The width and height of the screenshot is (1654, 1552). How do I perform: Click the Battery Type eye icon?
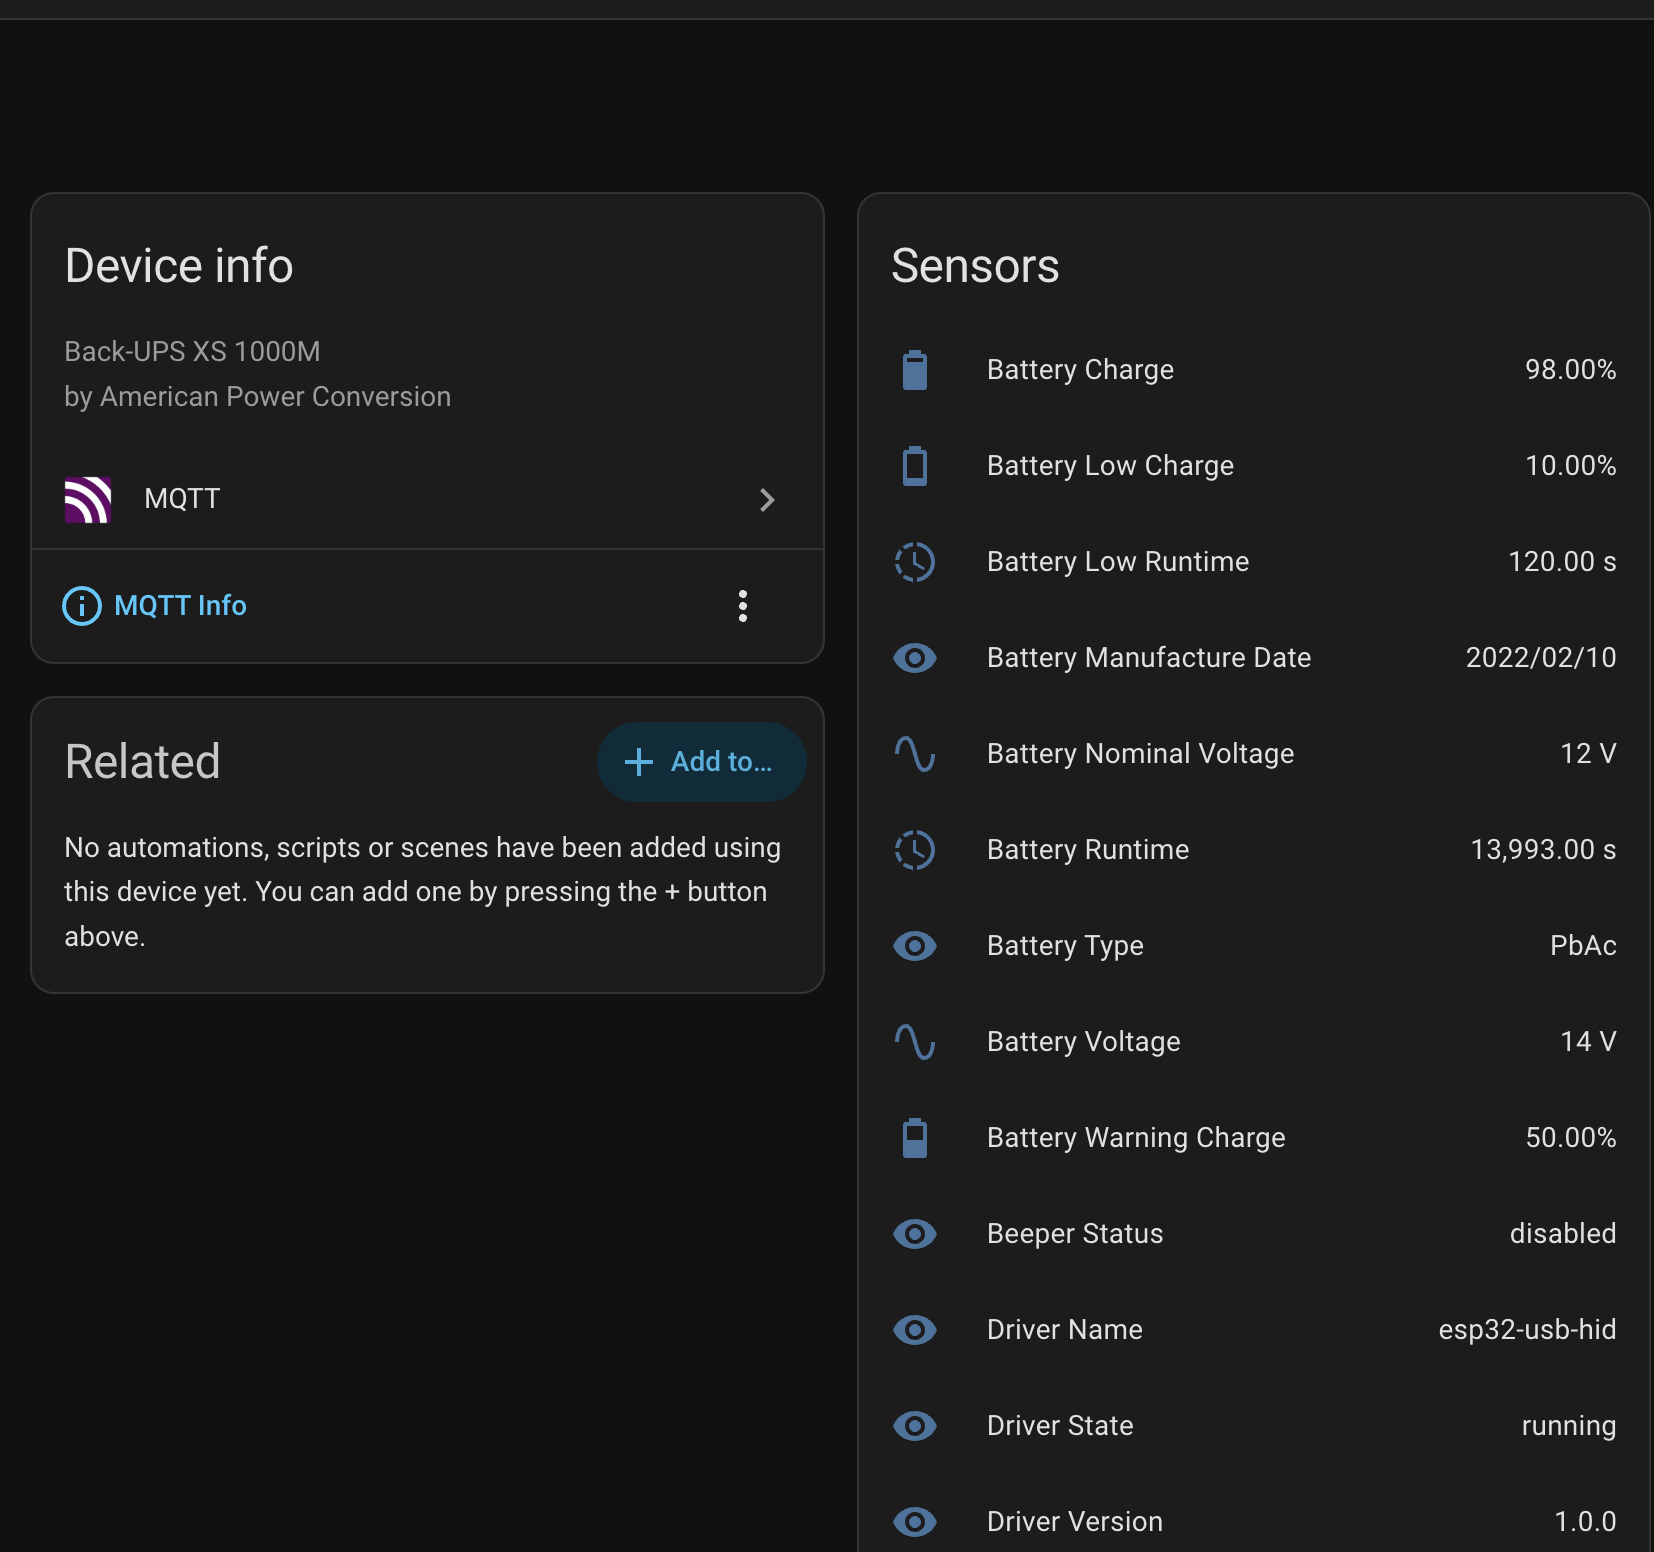(915, 946)
